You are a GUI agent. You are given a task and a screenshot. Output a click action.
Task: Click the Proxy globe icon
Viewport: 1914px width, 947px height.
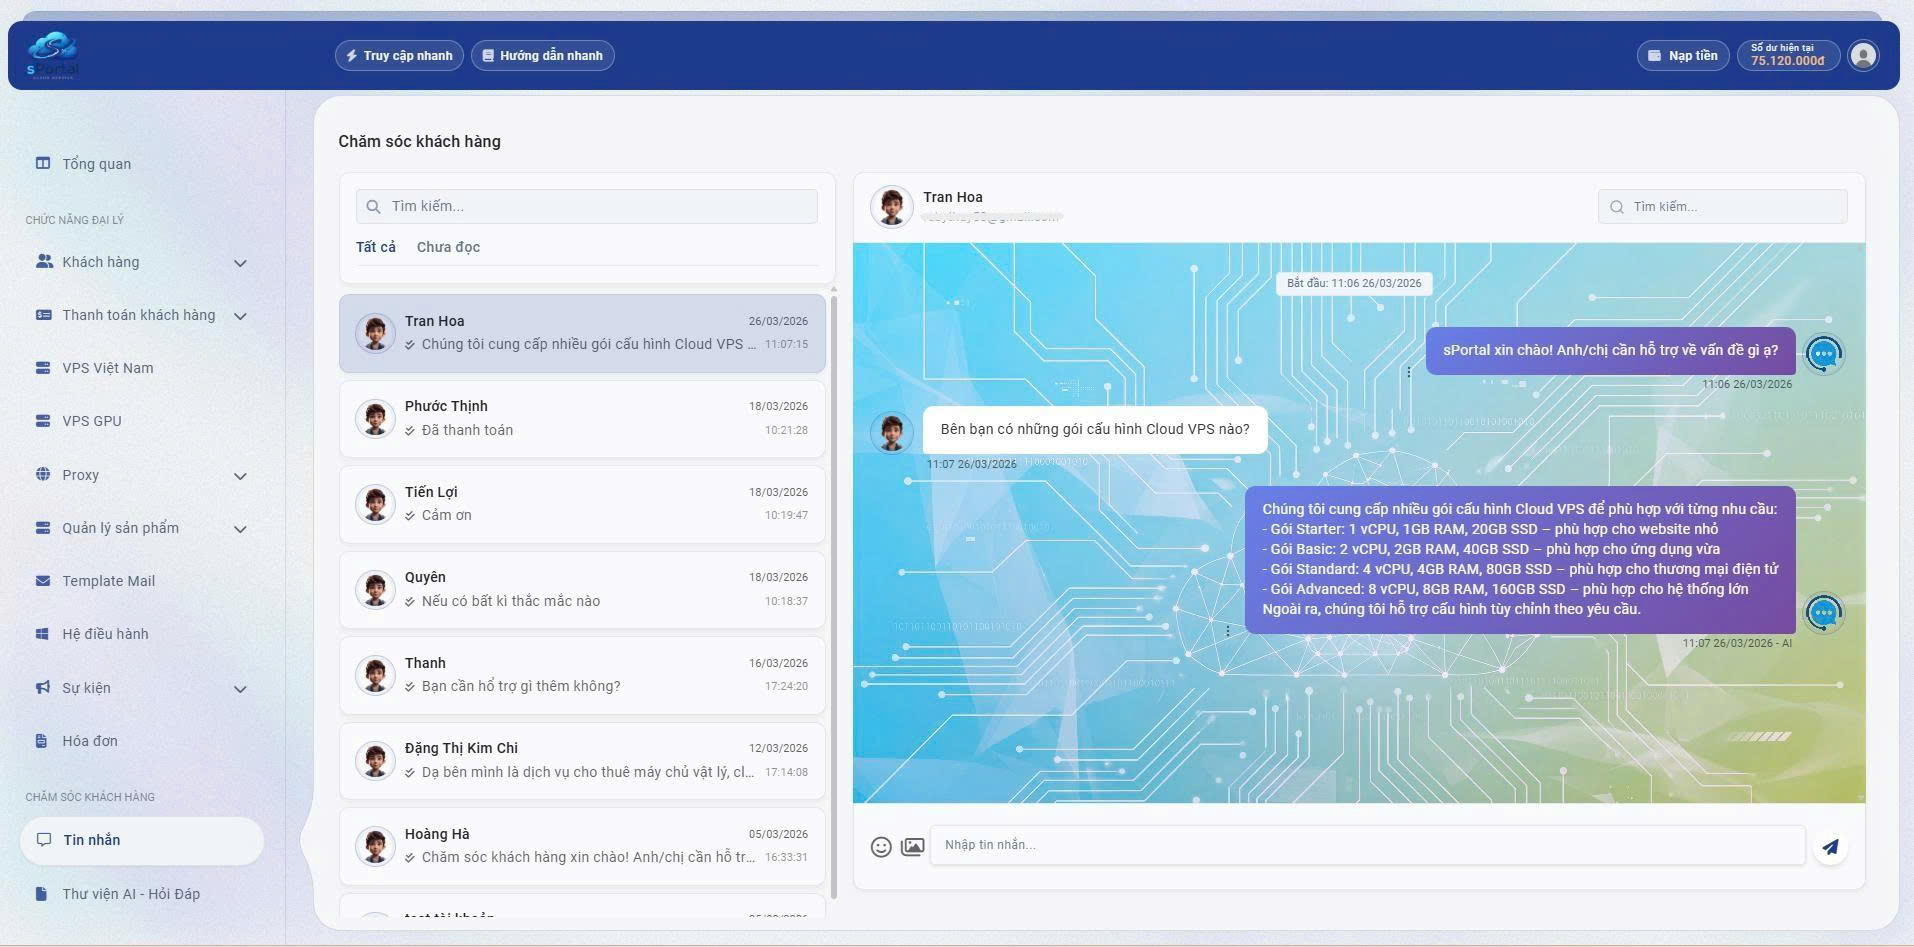(43, 474)
